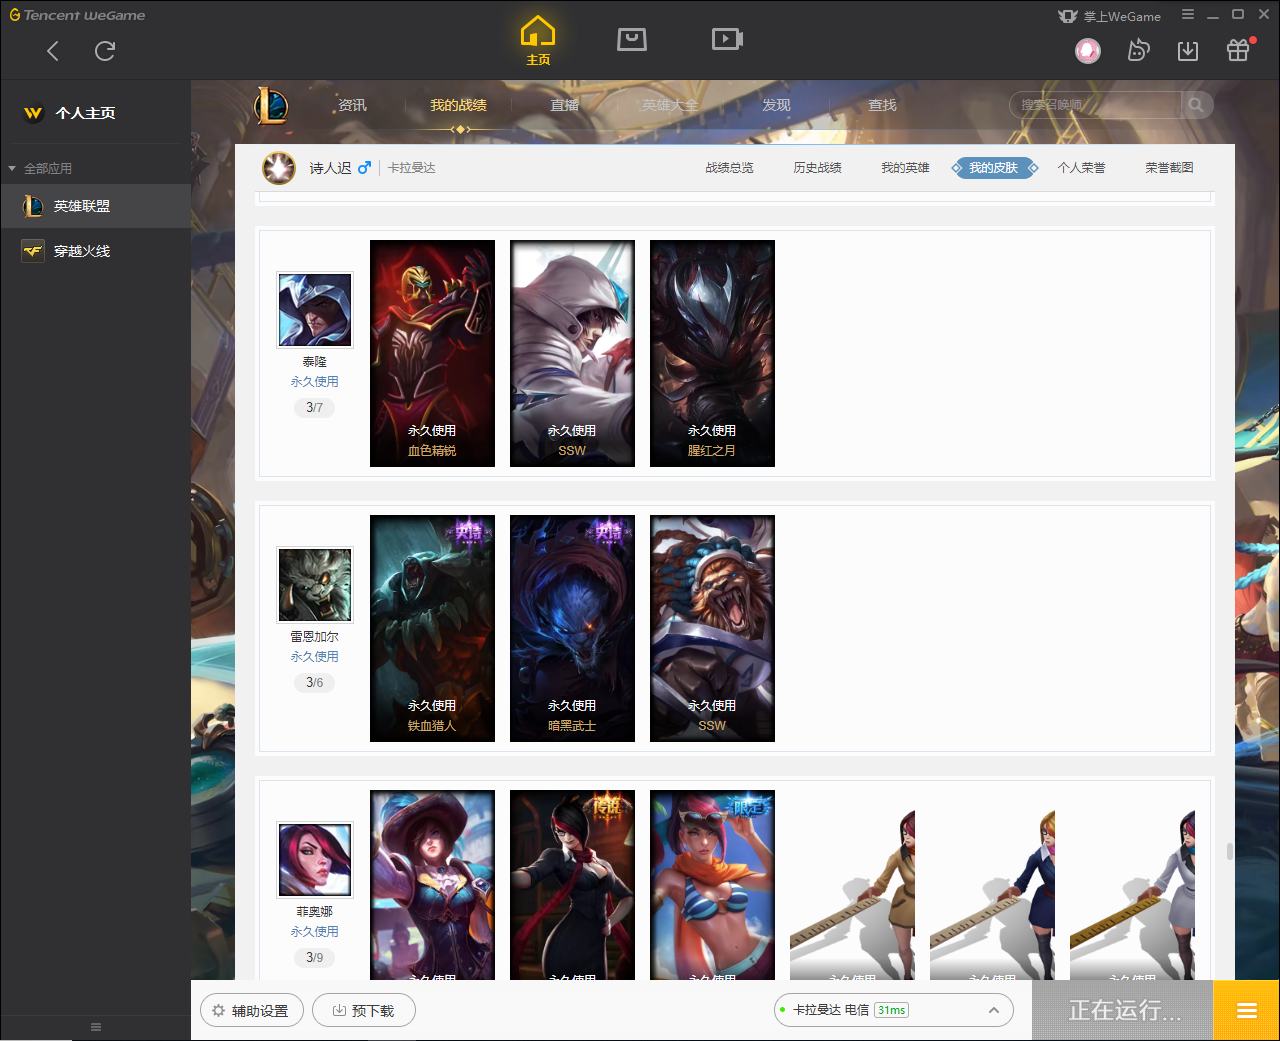
Task: Select the 我的皮肤 sub-tab
Action: (x=993, y=168)
